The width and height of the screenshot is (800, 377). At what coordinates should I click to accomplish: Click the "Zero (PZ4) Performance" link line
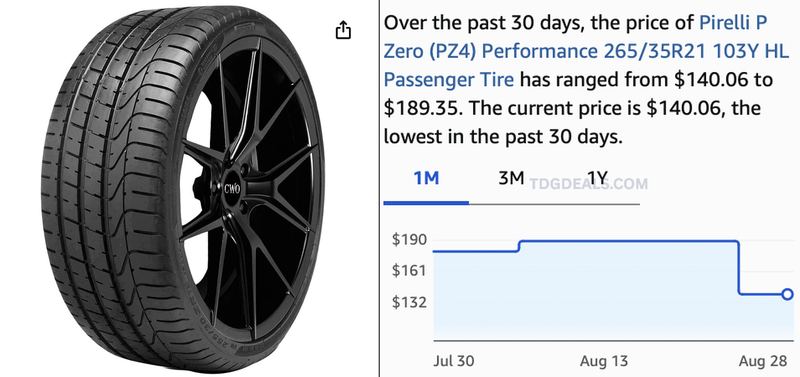tap(492, 52)
